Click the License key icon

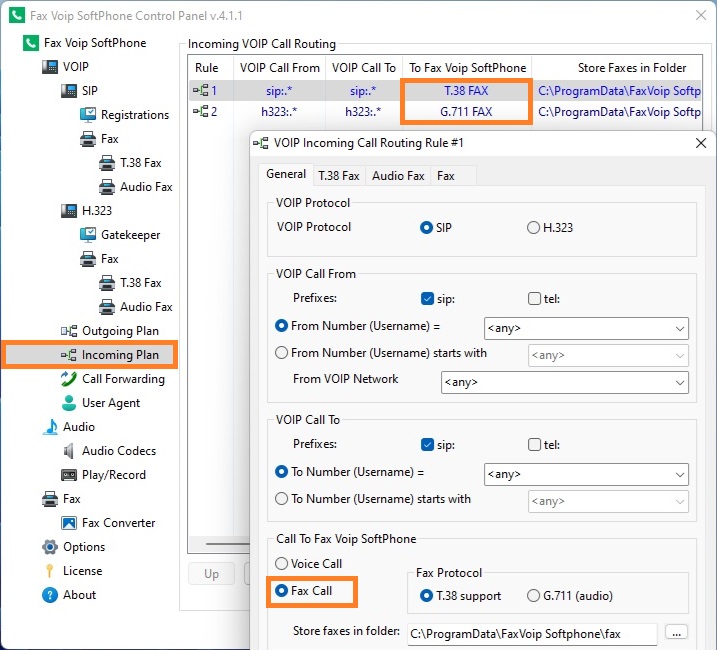pyautogui.click(x=49, y=570)
